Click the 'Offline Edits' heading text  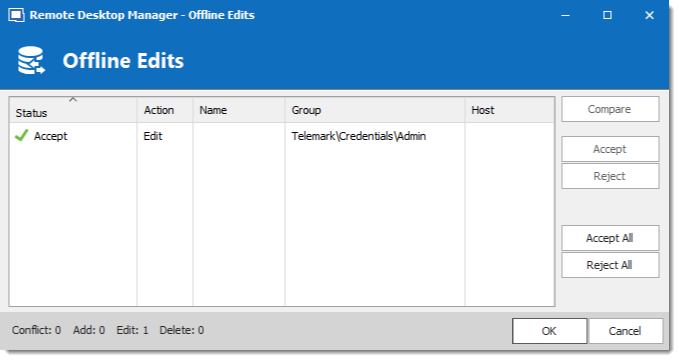click(x=123, y=61)
